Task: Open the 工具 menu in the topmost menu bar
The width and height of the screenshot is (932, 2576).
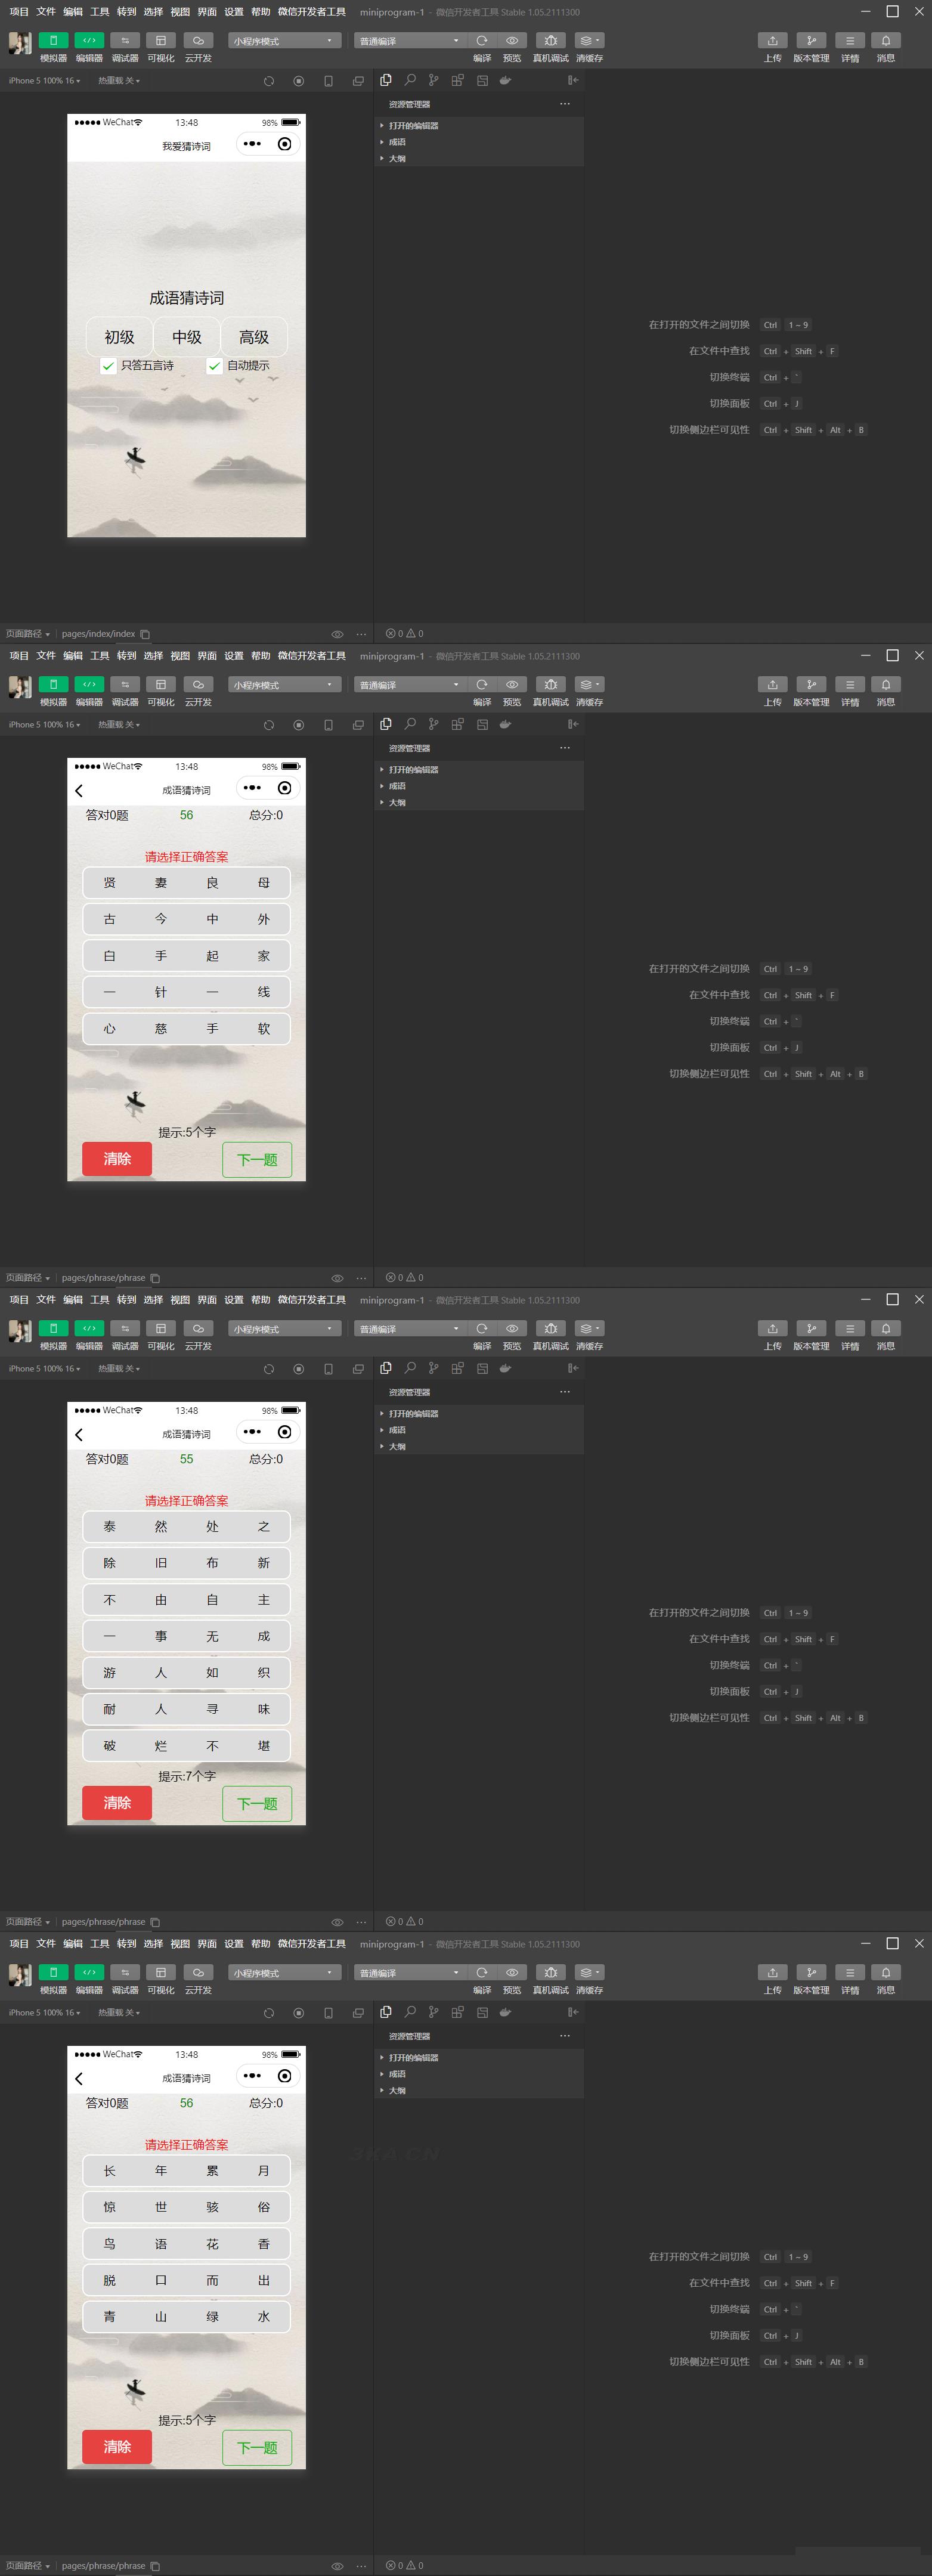Action: point(100,12)
